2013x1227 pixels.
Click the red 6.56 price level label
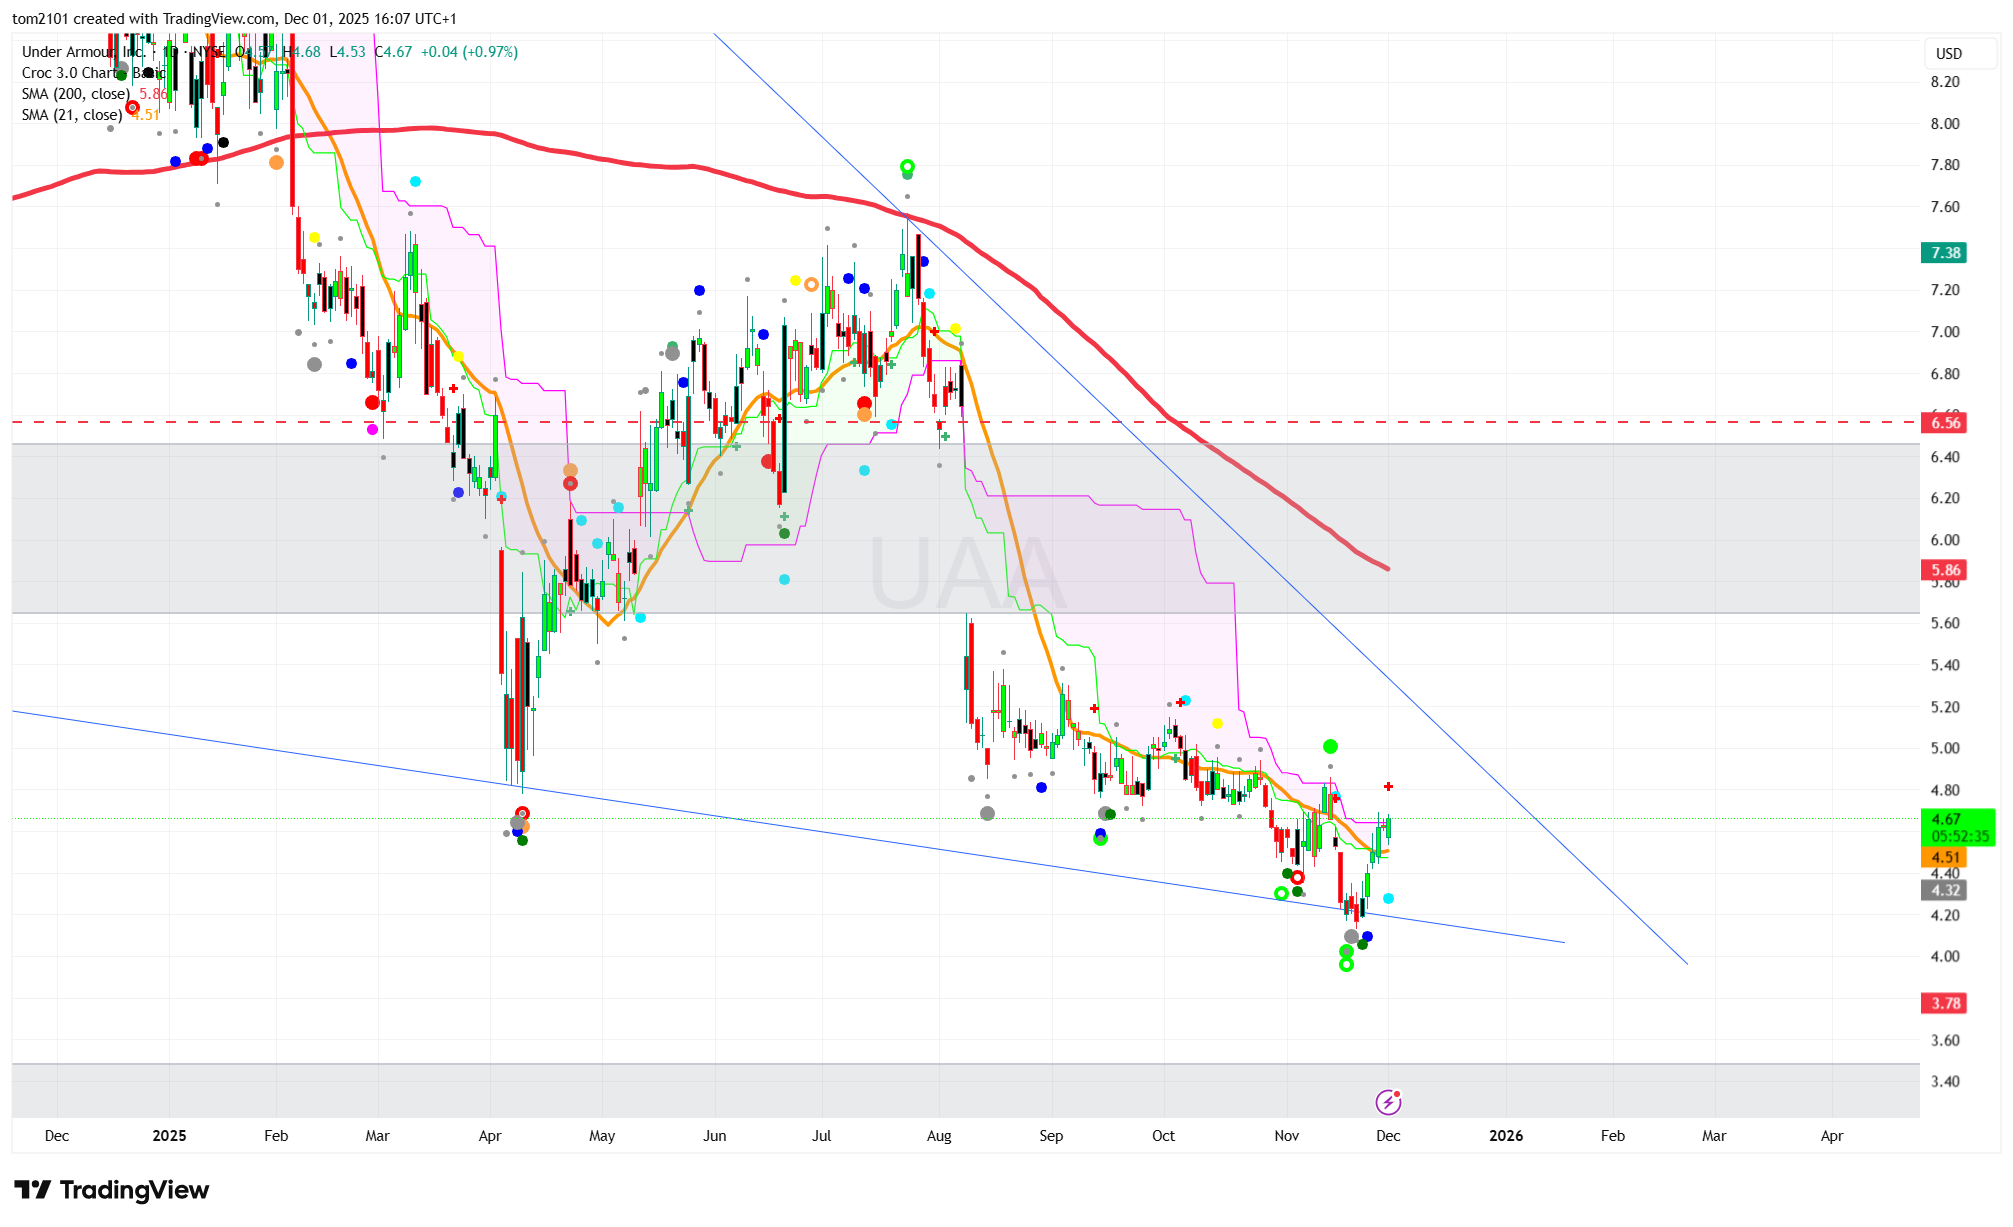coord(1944,423)
